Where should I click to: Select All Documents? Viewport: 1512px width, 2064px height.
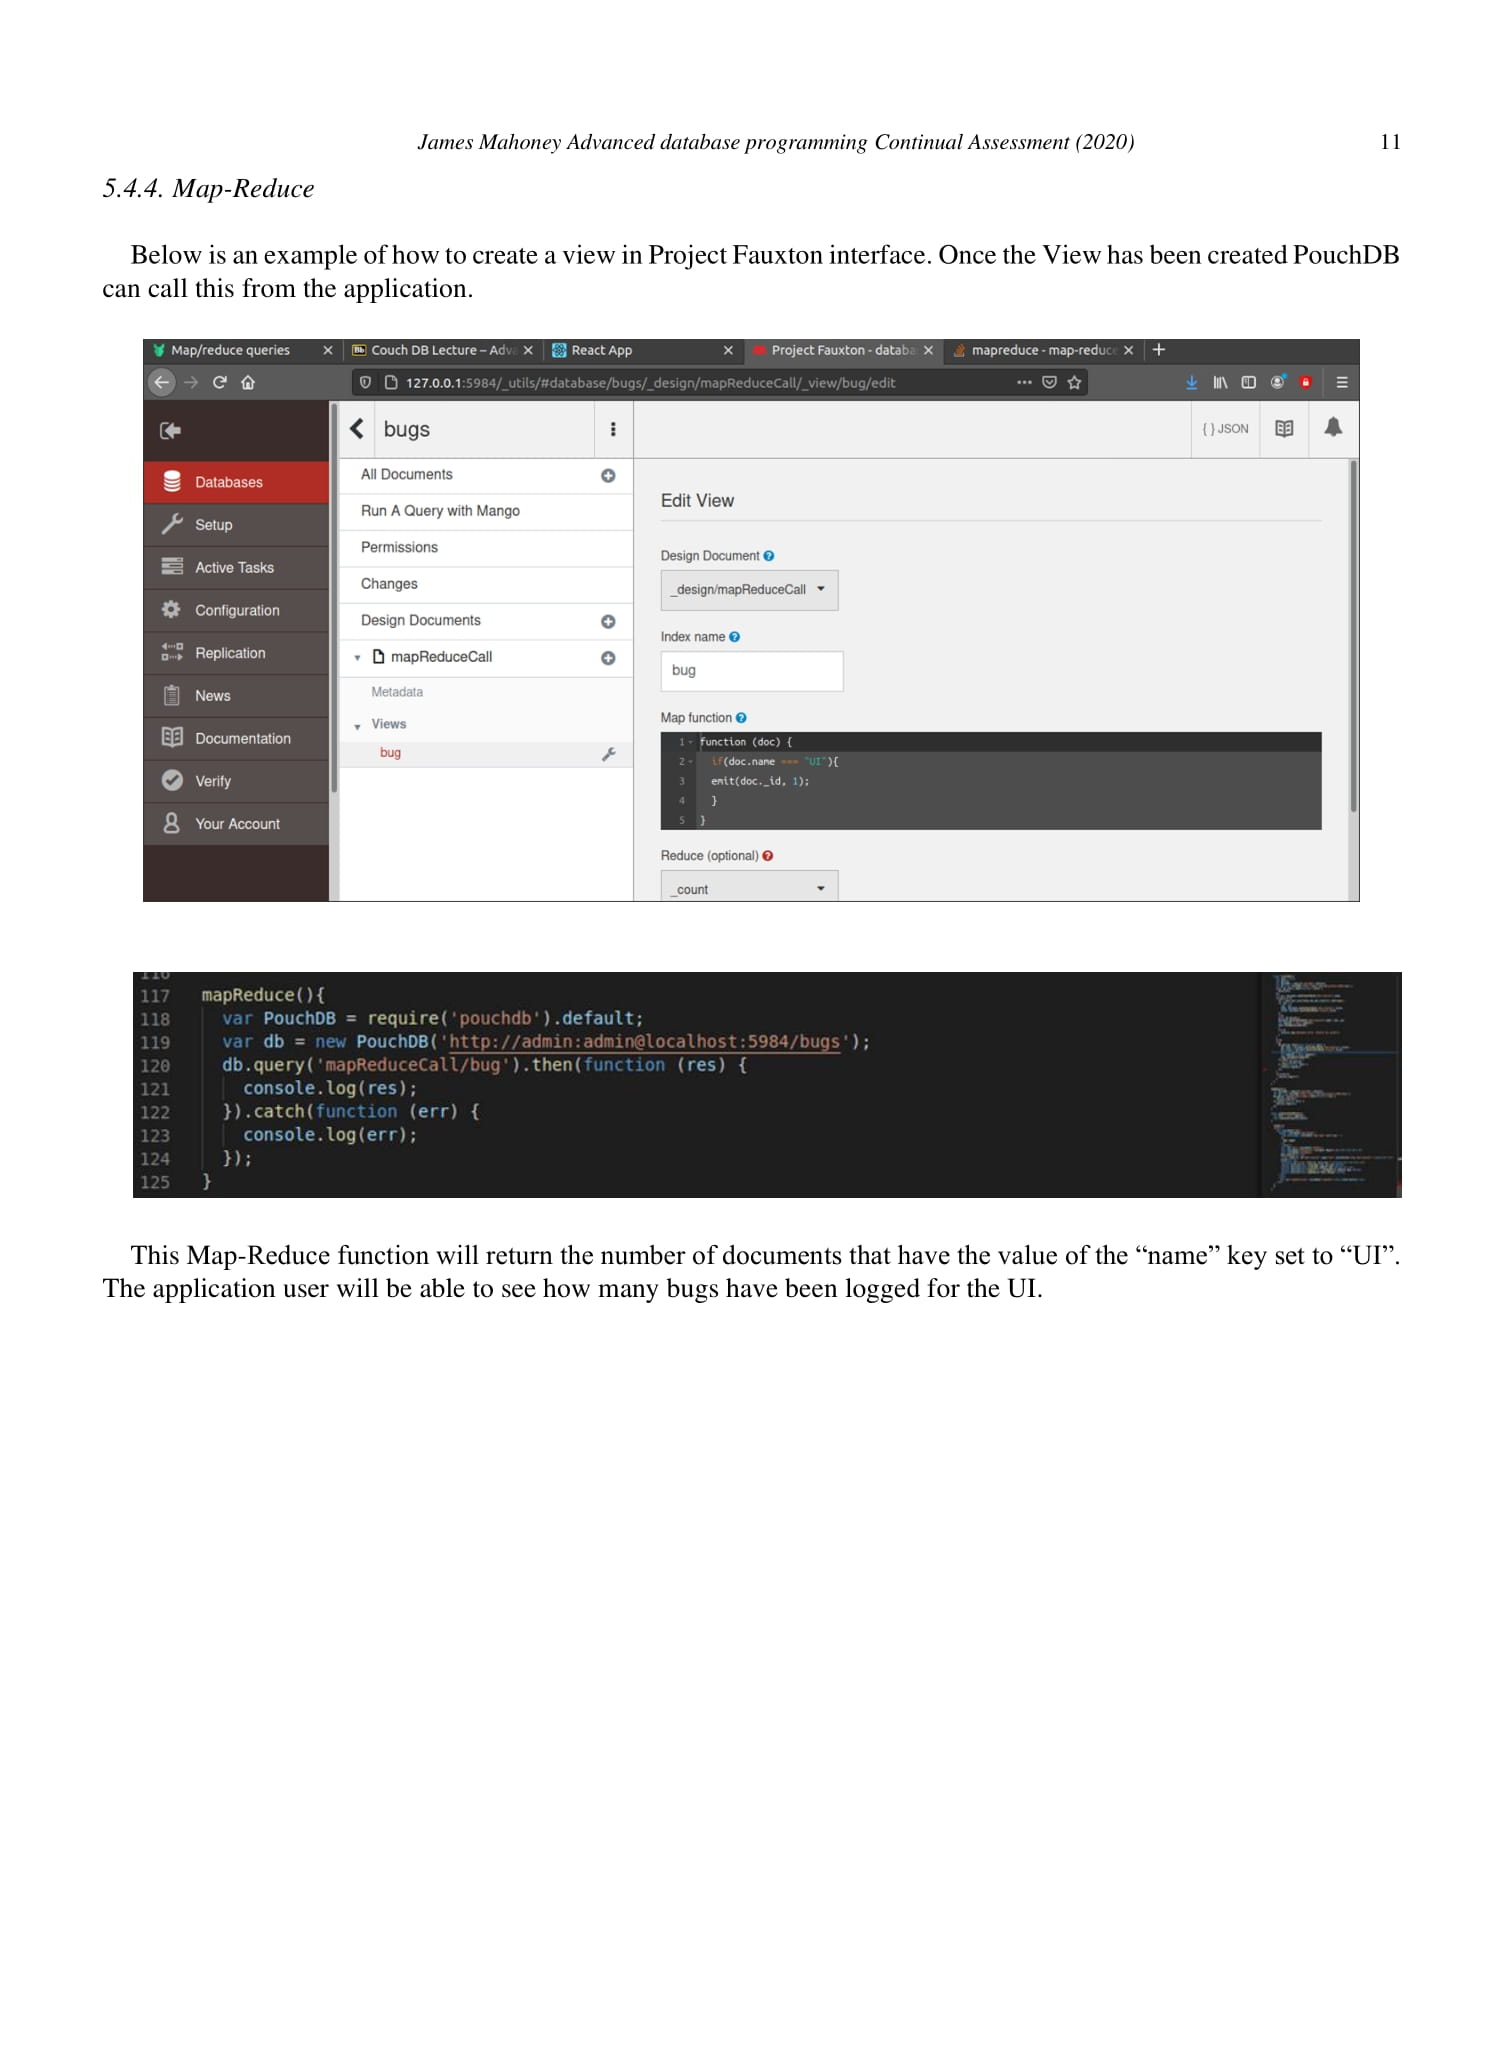pos(406,475)
